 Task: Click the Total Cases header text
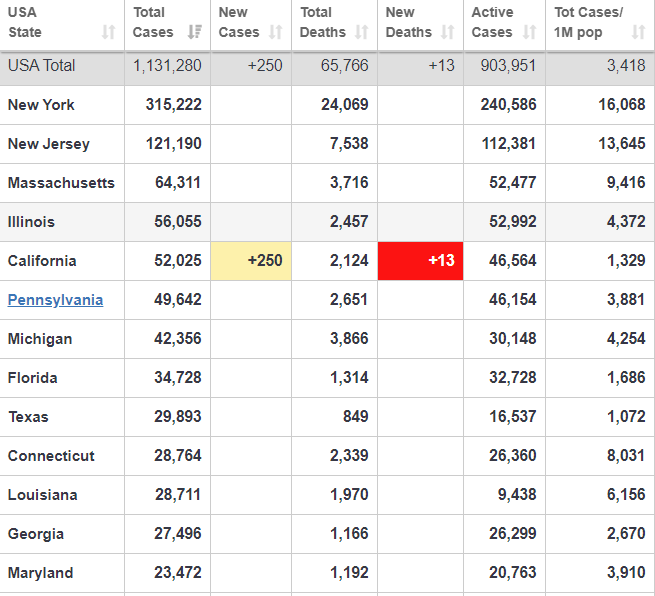[150, 22]
